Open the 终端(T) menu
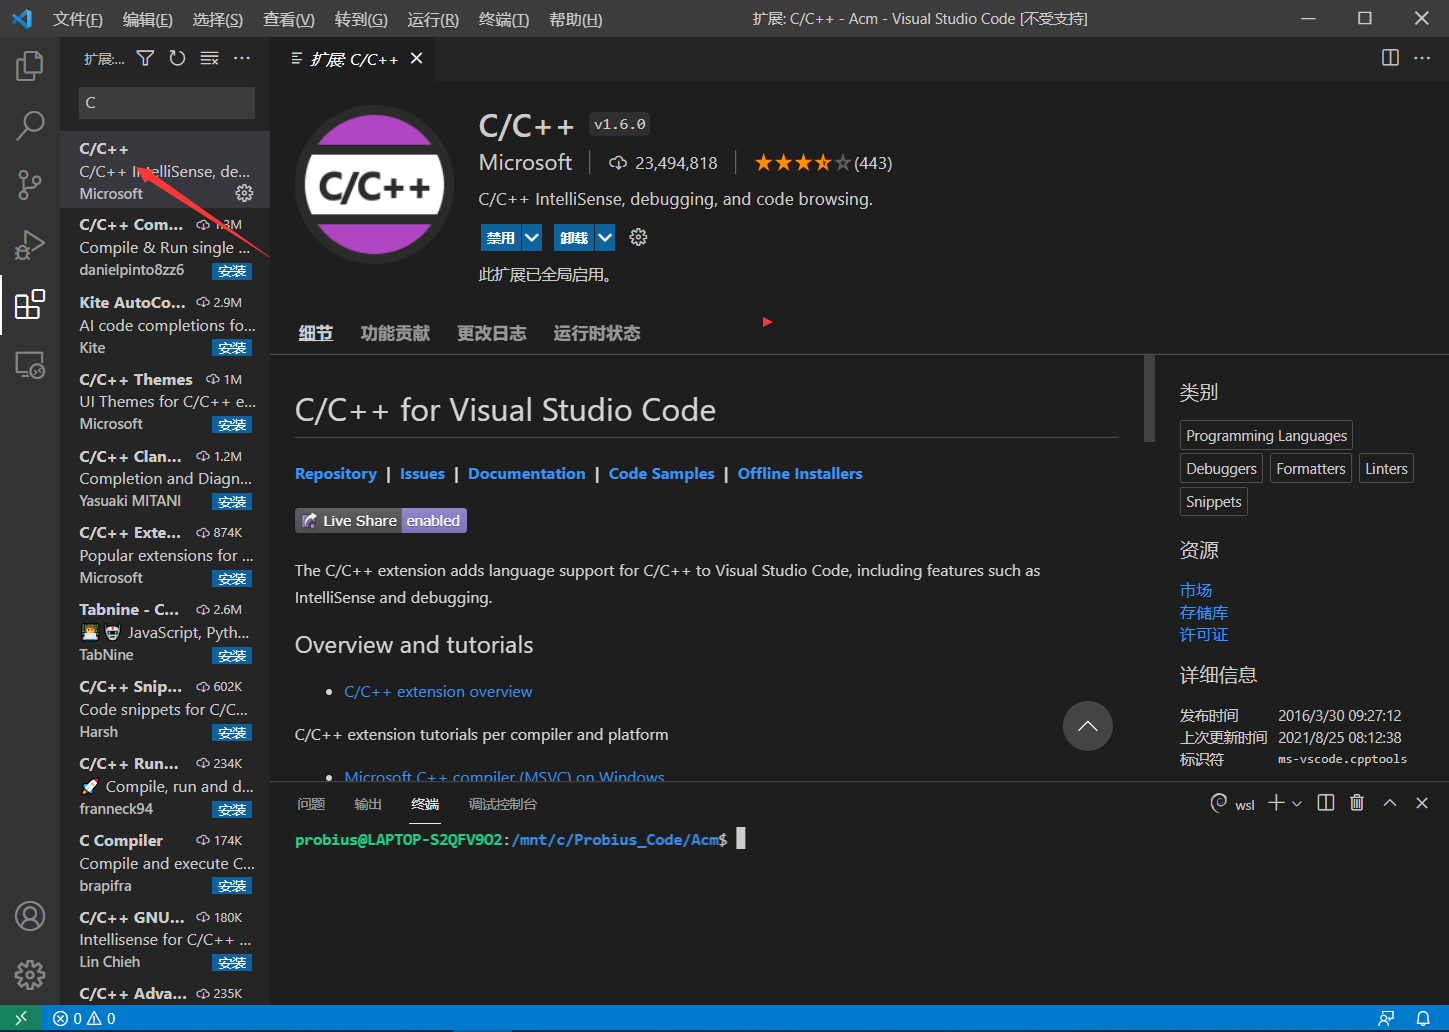The height and width of the screenshot is (1032, 1449). (x=504, y=19)
